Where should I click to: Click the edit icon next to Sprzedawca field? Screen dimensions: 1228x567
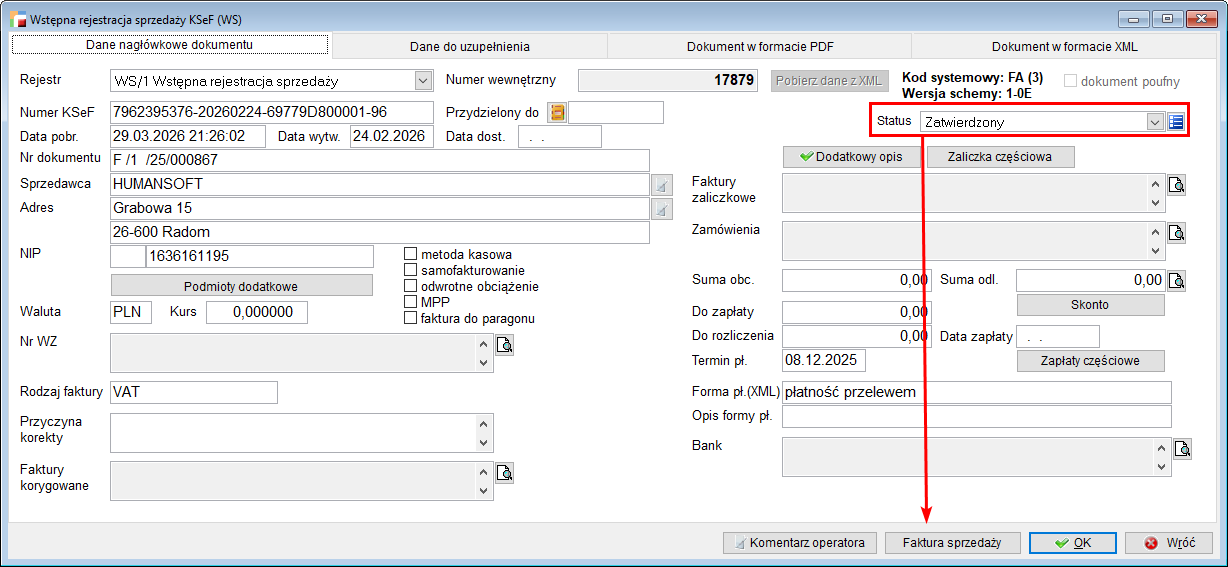pyautogui.click(x=661, y=185)
